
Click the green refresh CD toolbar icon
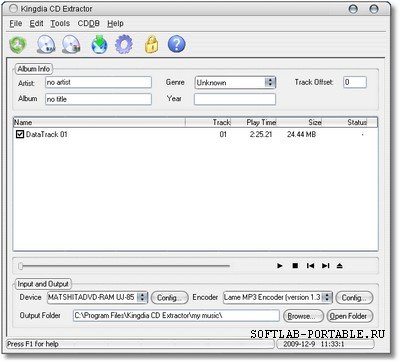(x=18, y=45)
